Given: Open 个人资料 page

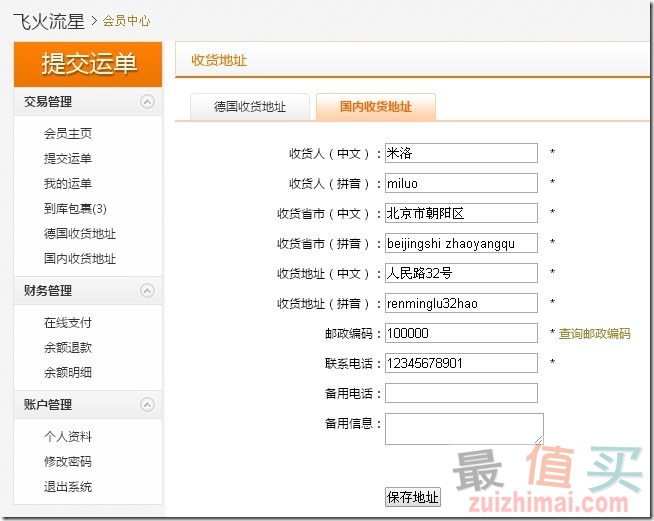Looking at the screenshot, I should tap(68, 437).
